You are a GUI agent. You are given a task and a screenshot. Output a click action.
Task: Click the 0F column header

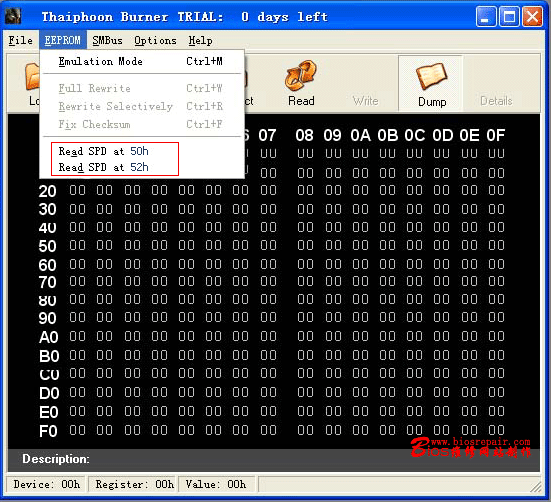click(495, 135)
